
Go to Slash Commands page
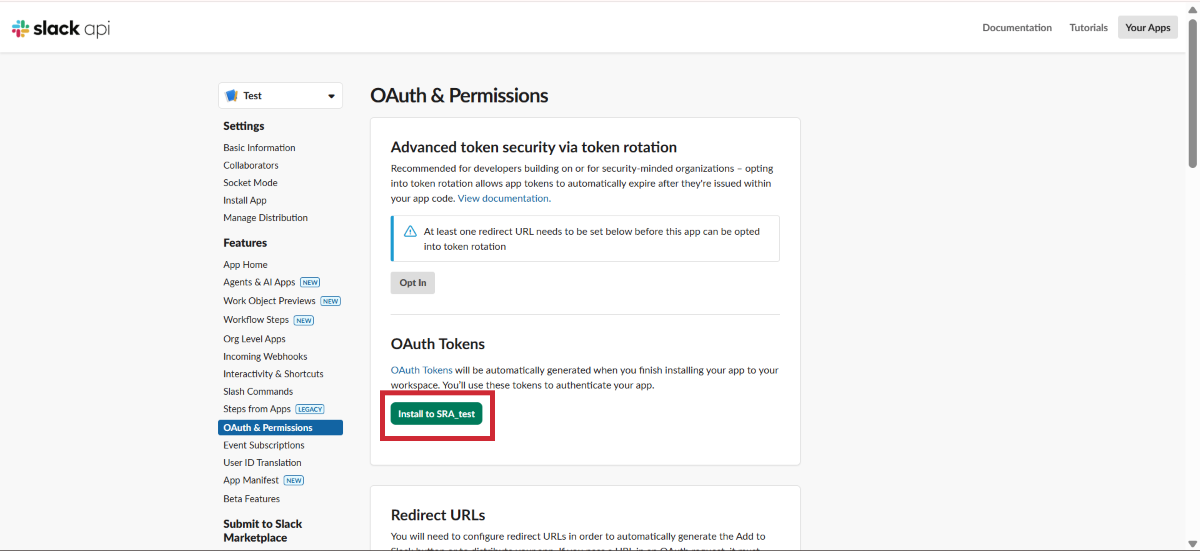[x=258, y=392]
